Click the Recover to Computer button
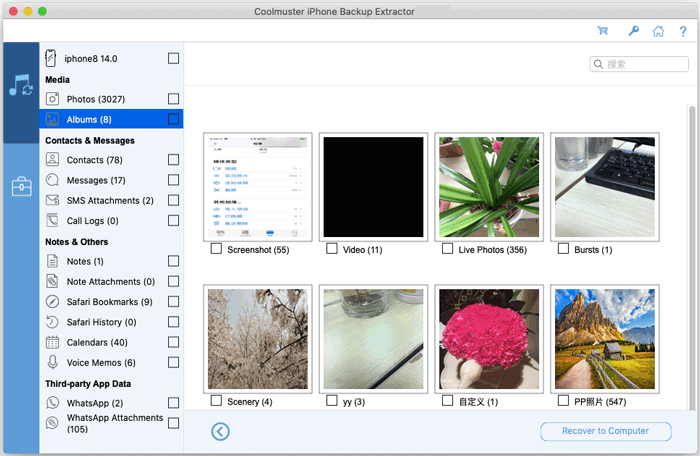 pos(605,431)
